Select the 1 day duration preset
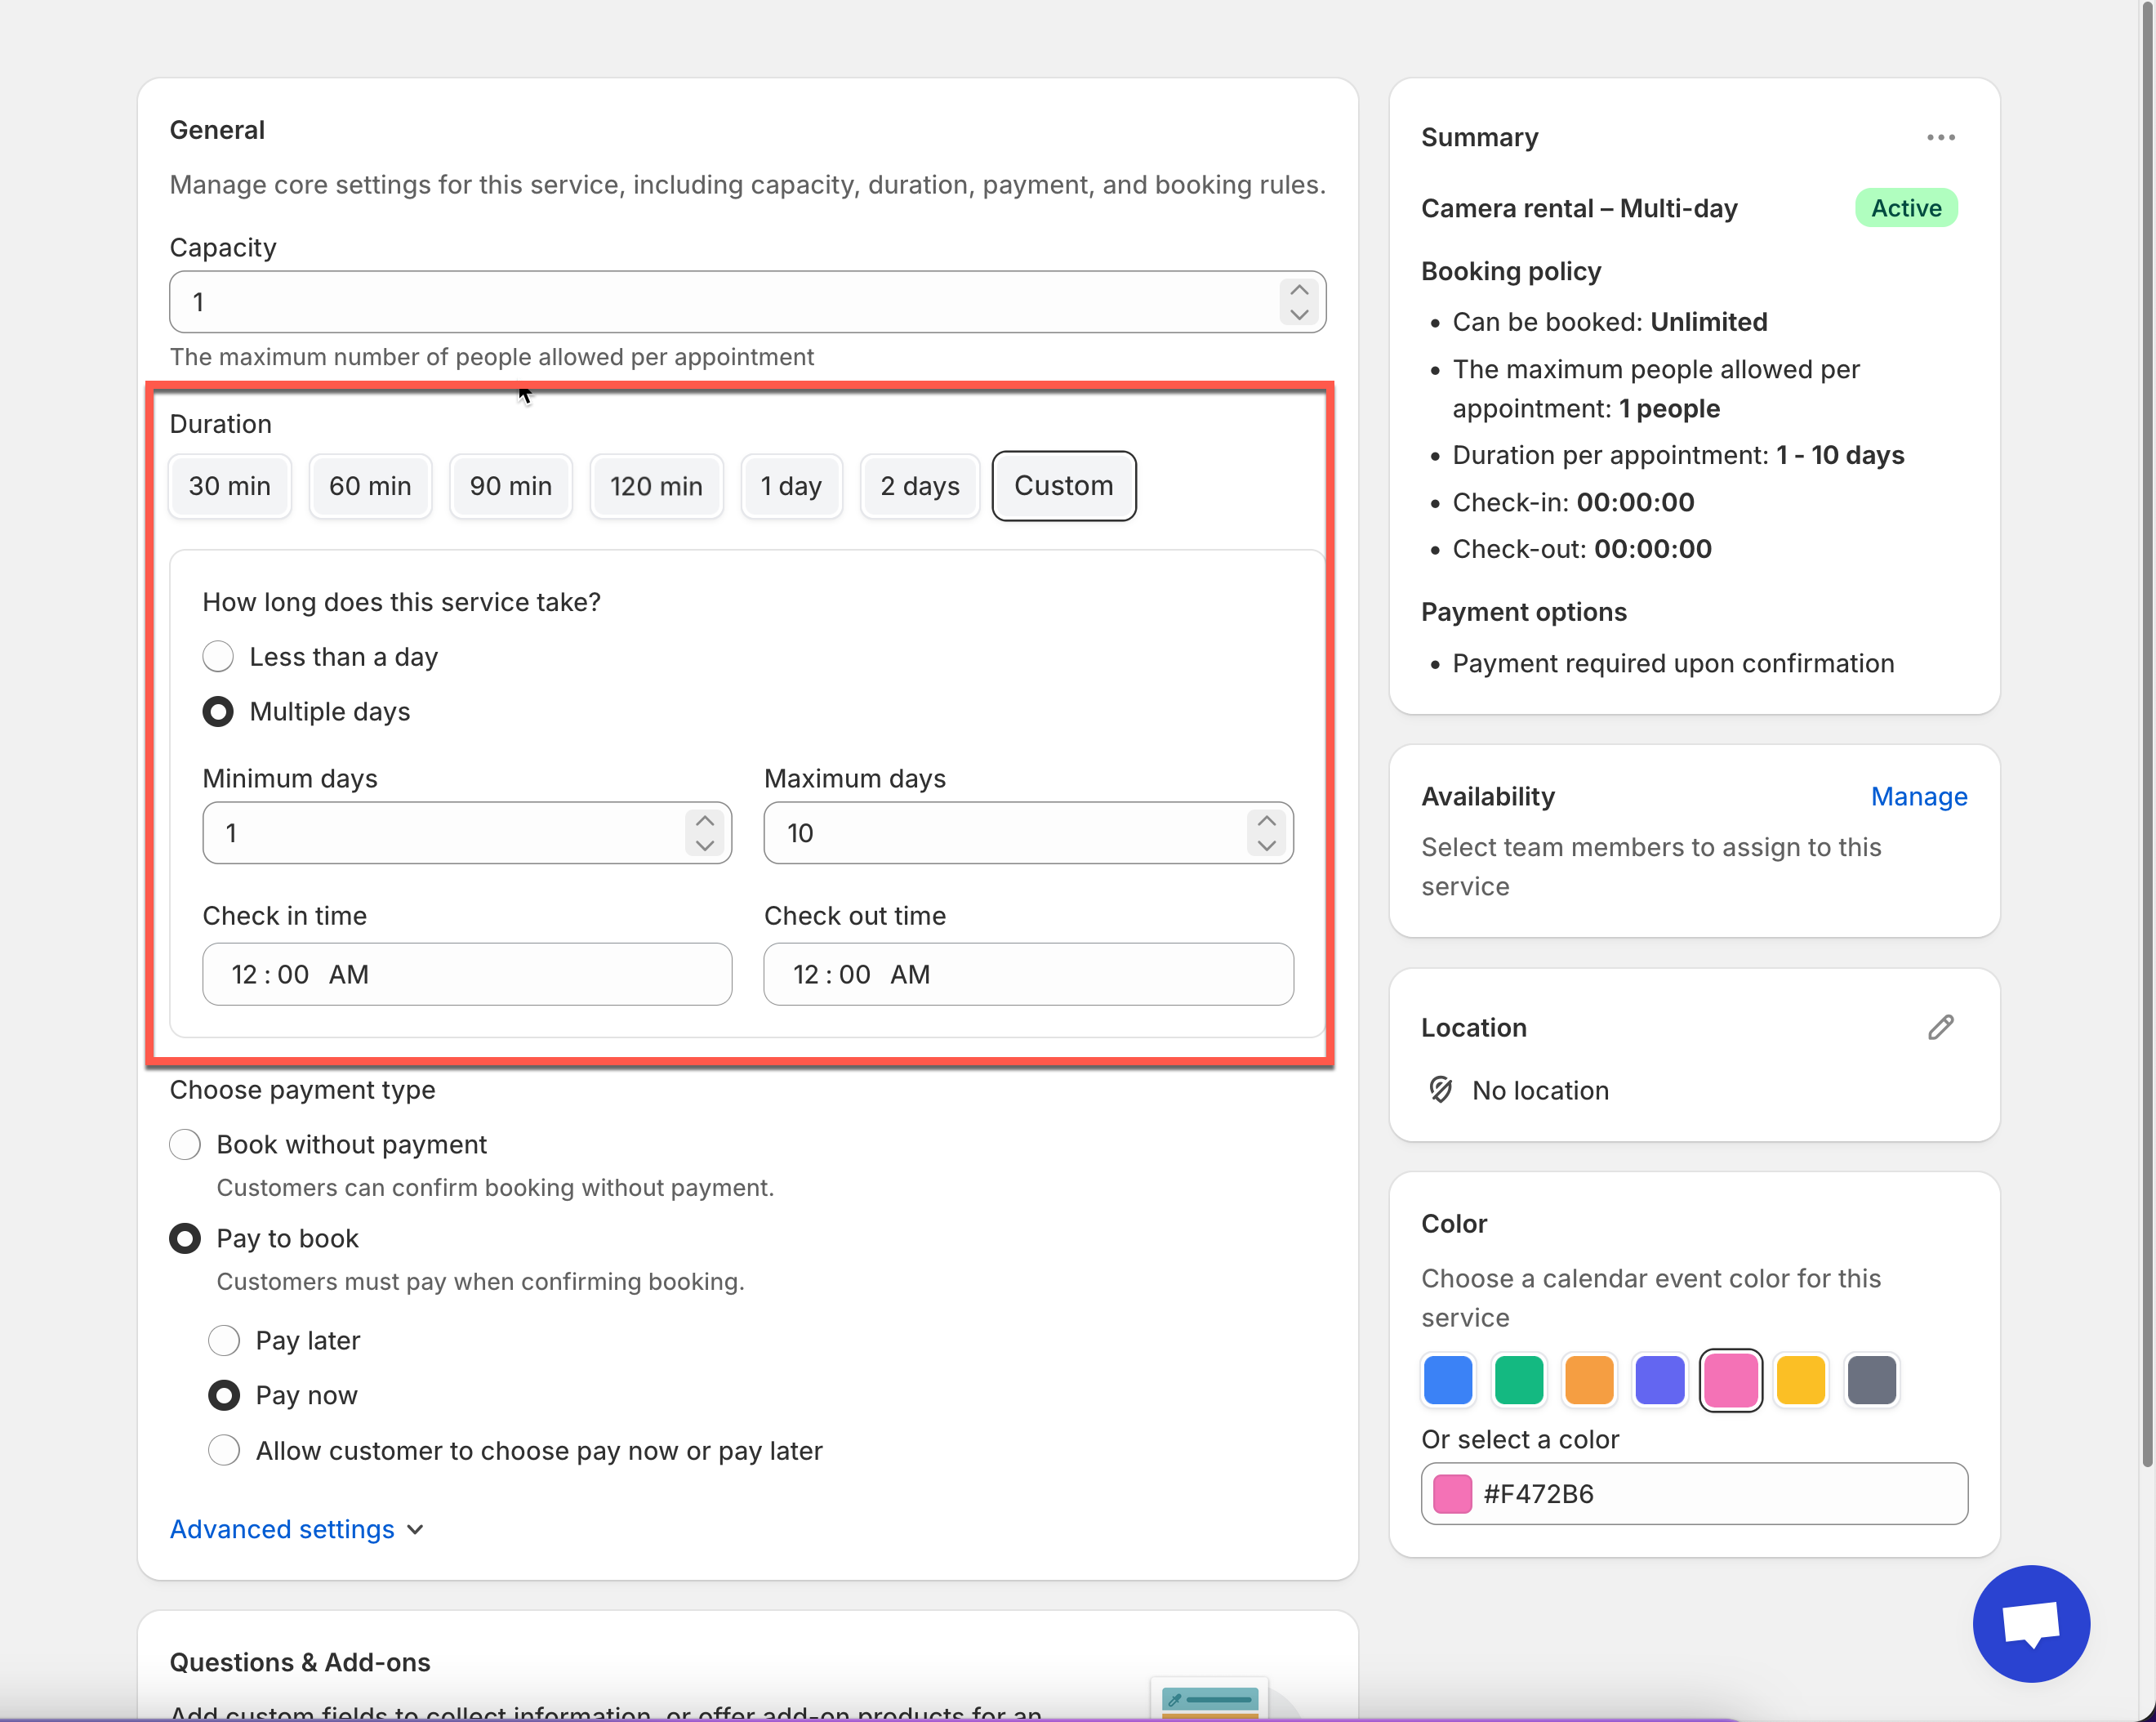 [x=790, y=486]
